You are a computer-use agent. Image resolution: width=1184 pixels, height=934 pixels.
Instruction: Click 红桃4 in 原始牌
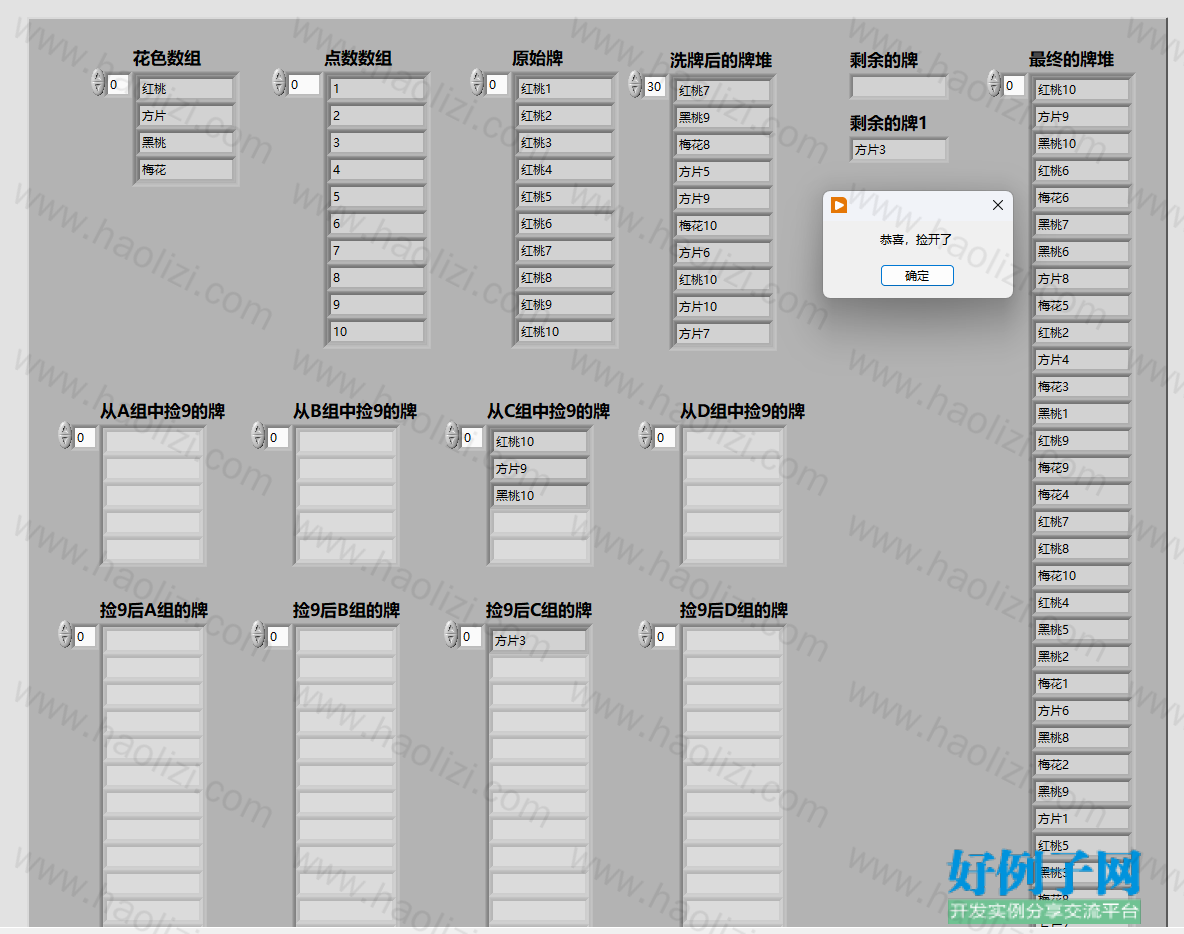pos(565,170)
